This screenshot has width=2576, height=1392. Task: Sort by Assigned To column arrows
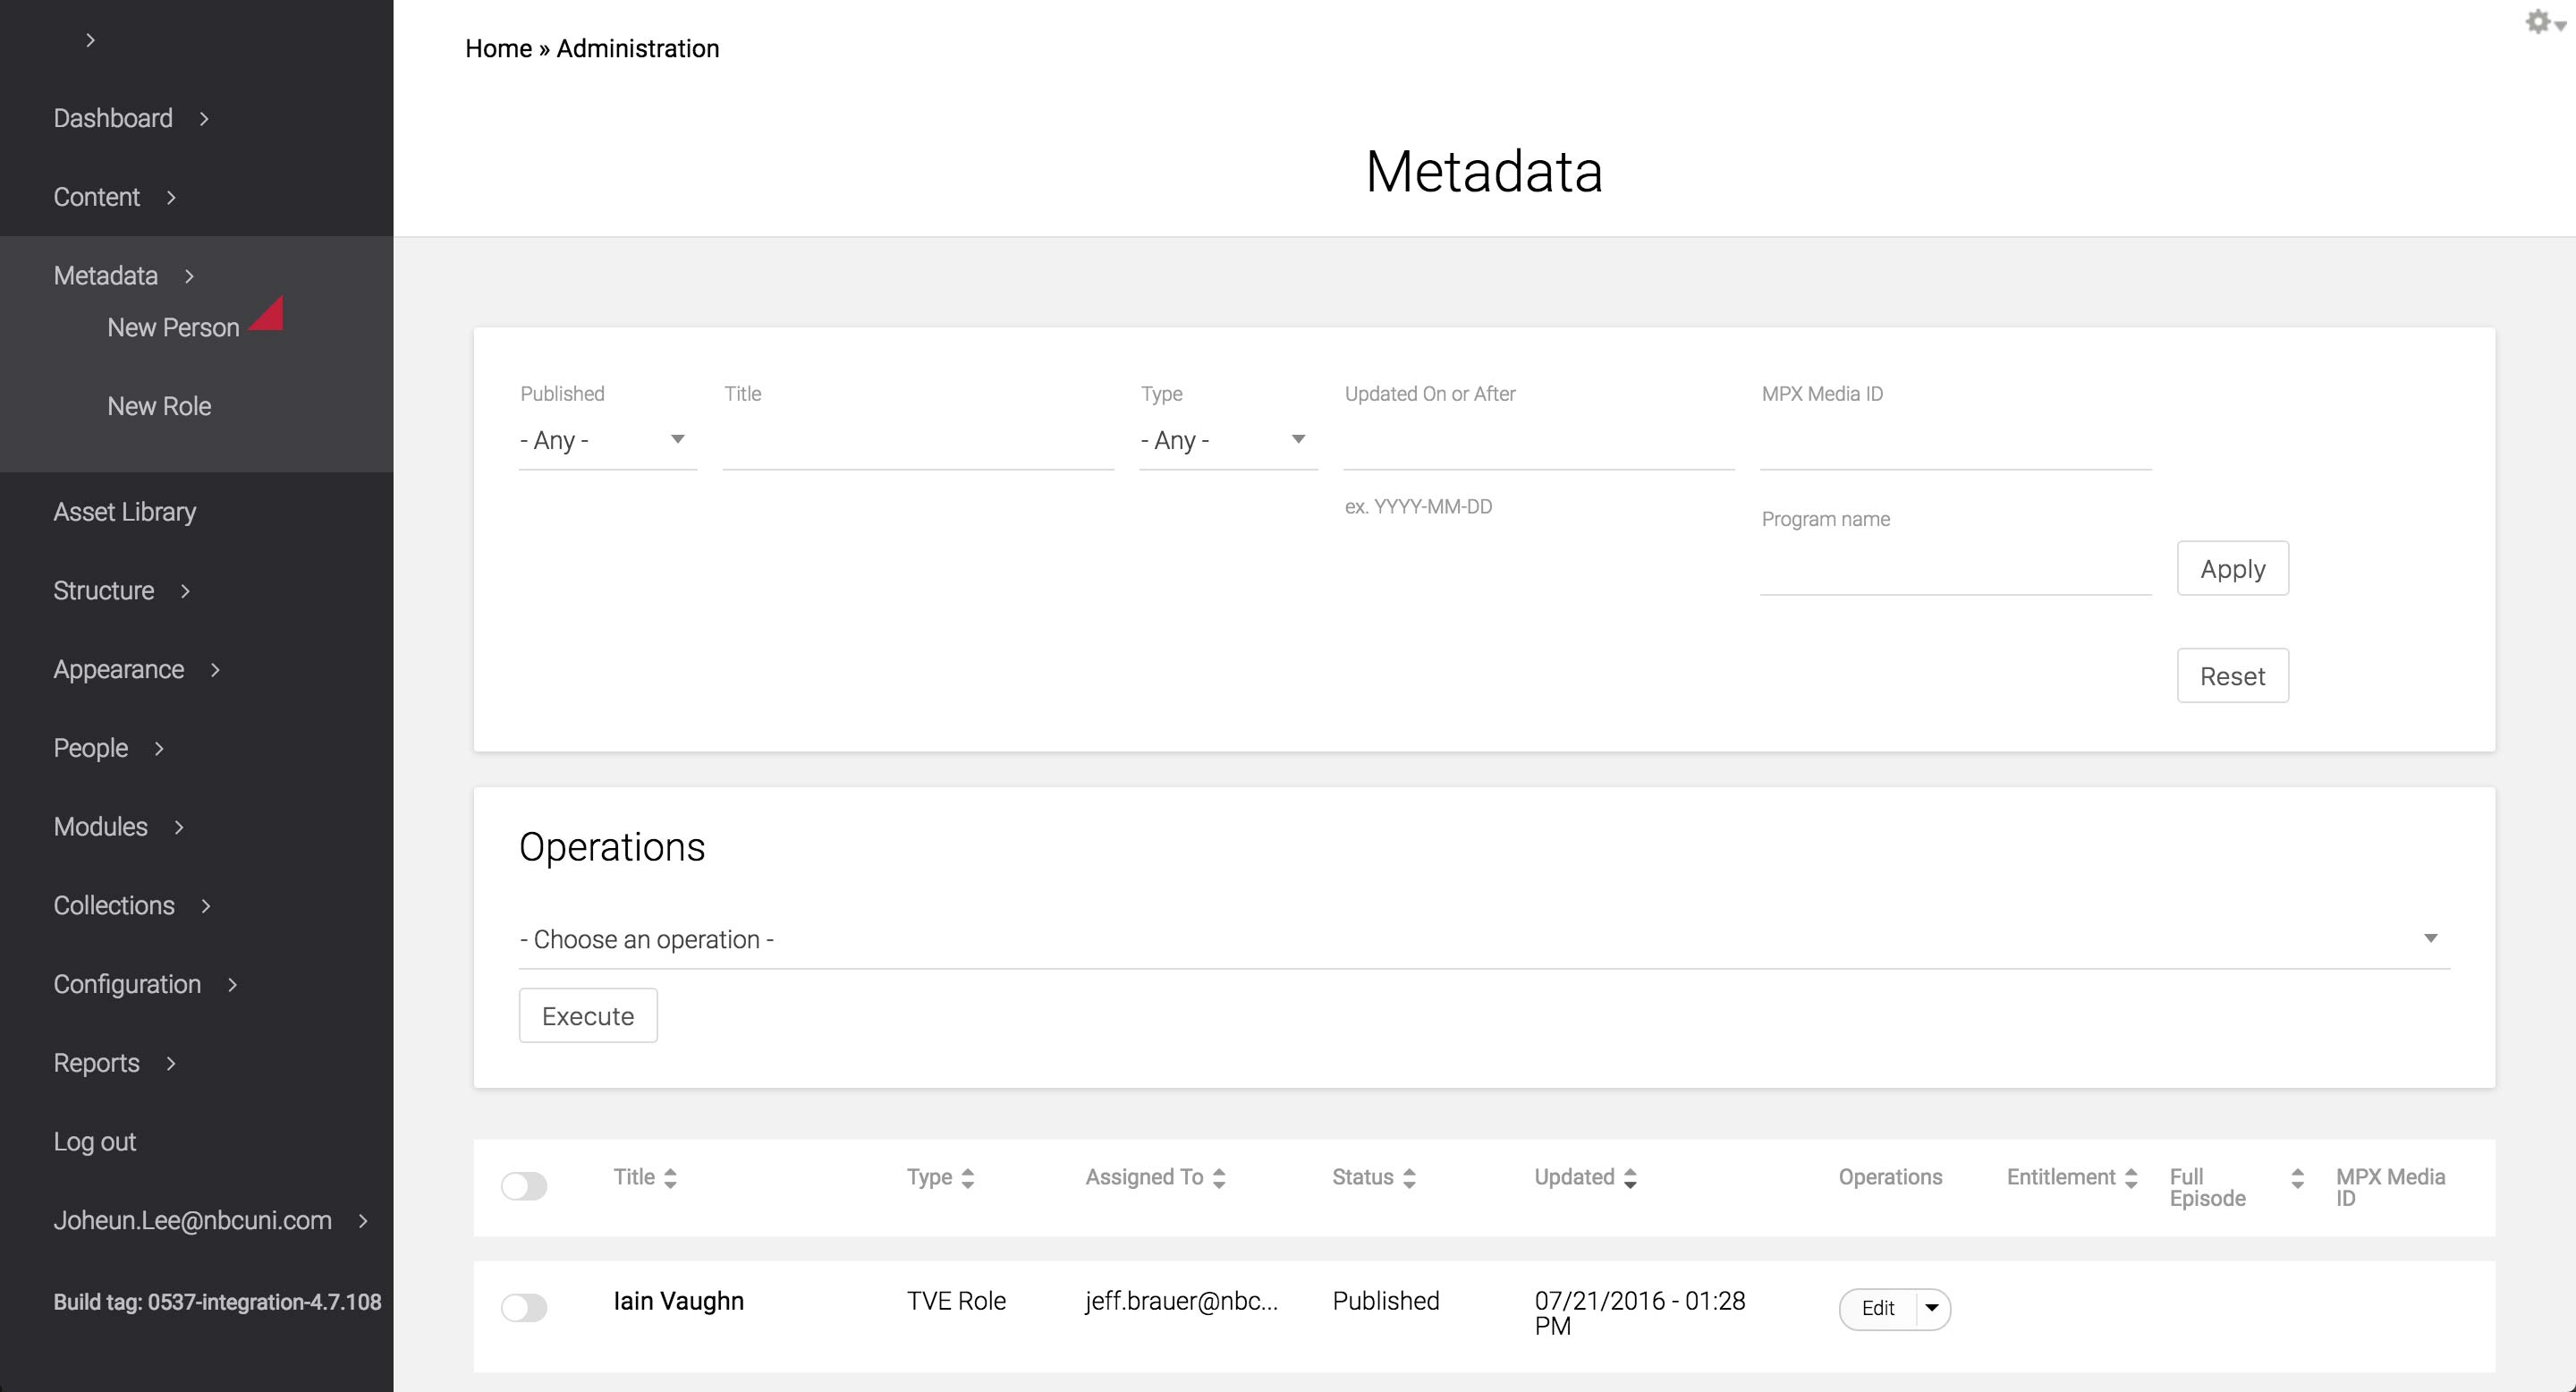1218,1178
